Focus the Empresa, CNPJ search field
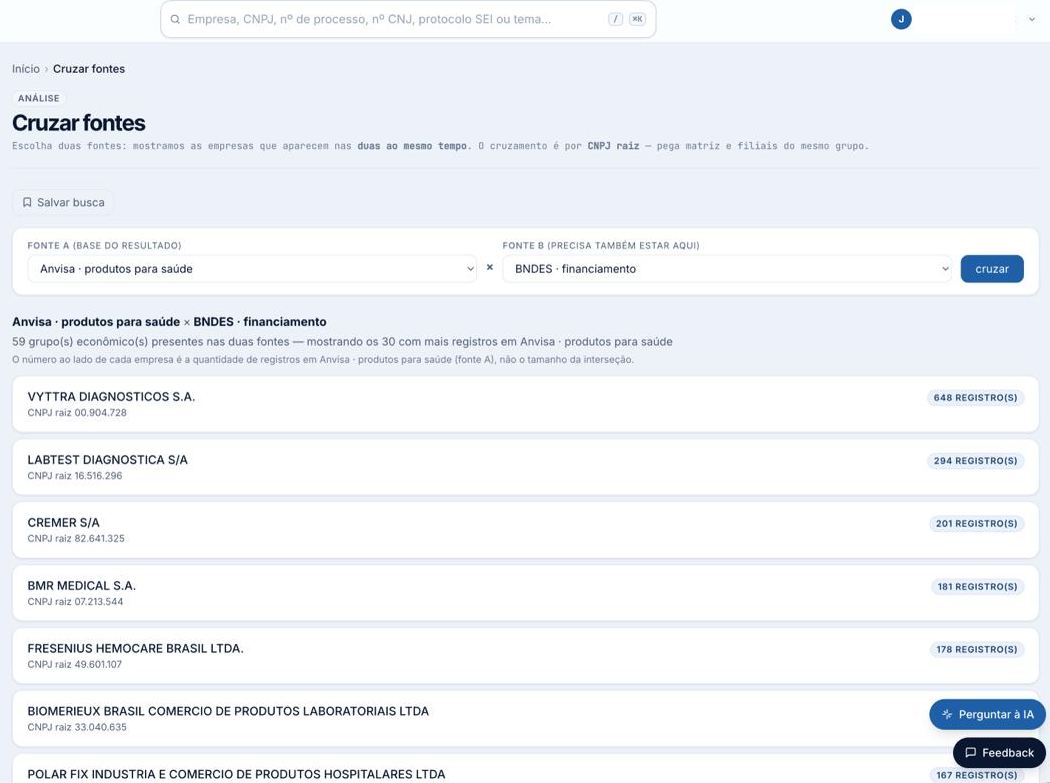 pyautogui.click(x=408, y=19)
